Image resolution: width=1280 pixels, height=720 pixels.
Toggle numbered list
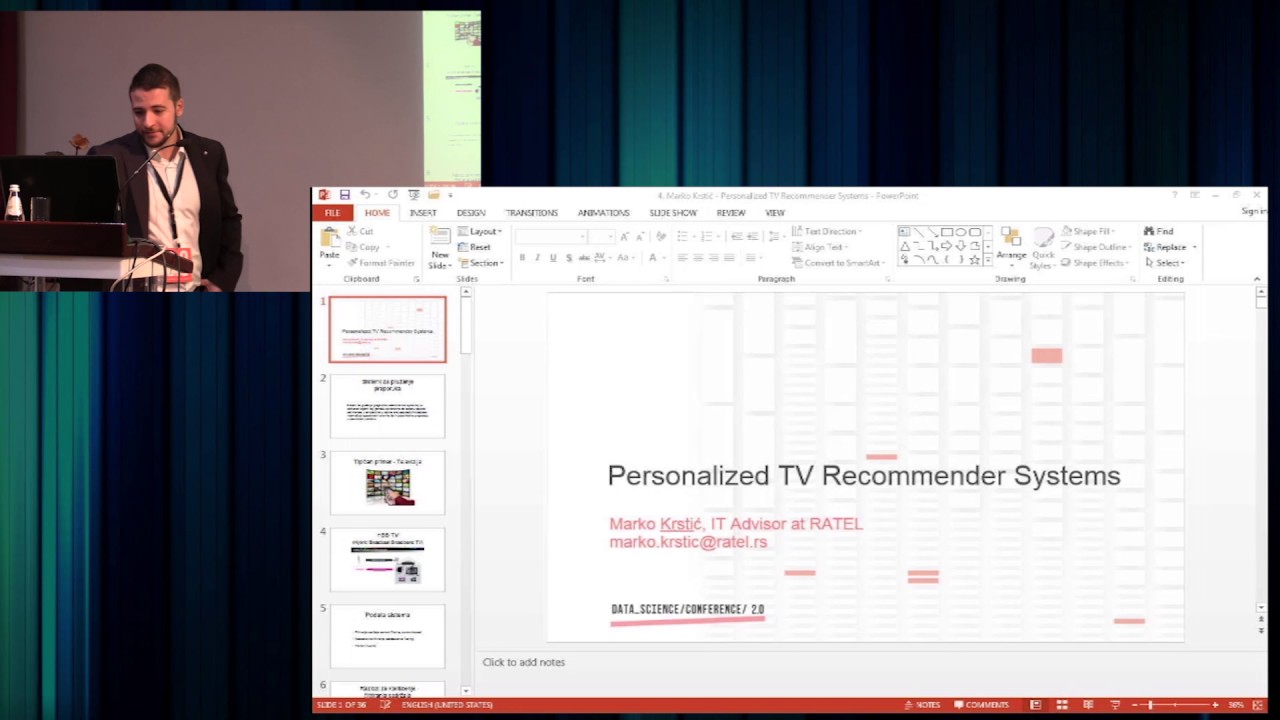click(x=709, y=237)
